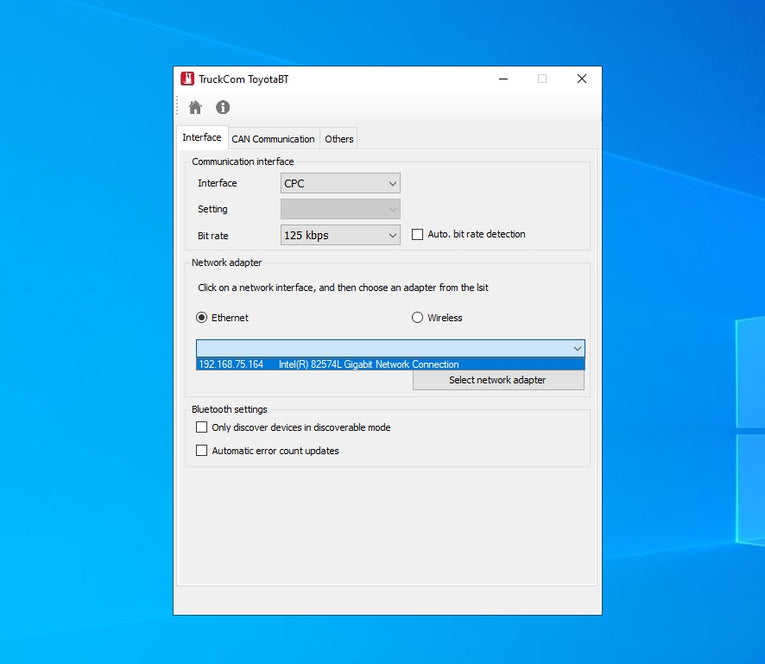Expand the Interface dropdown showing CPC

340,183
